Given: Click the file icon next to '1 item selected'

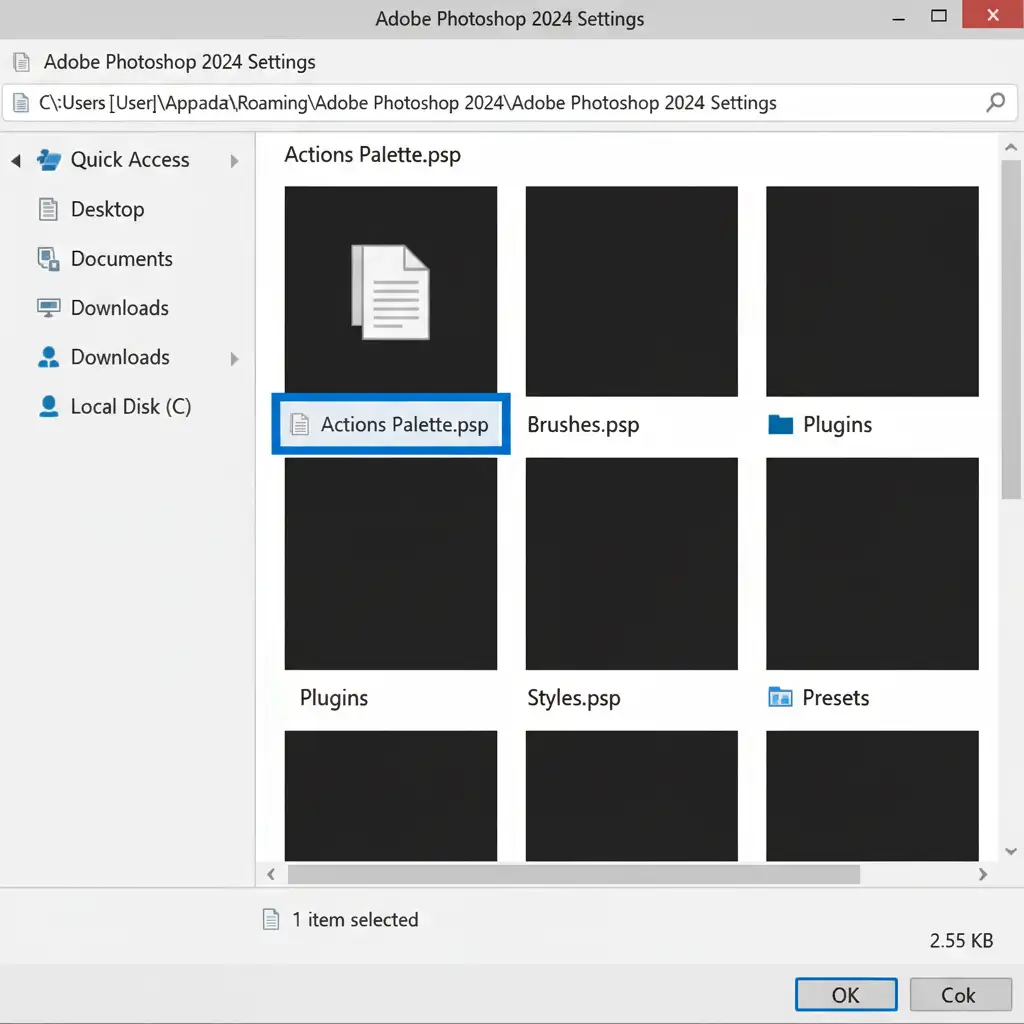Looking at the screenshot, I should tap(270, 920).
